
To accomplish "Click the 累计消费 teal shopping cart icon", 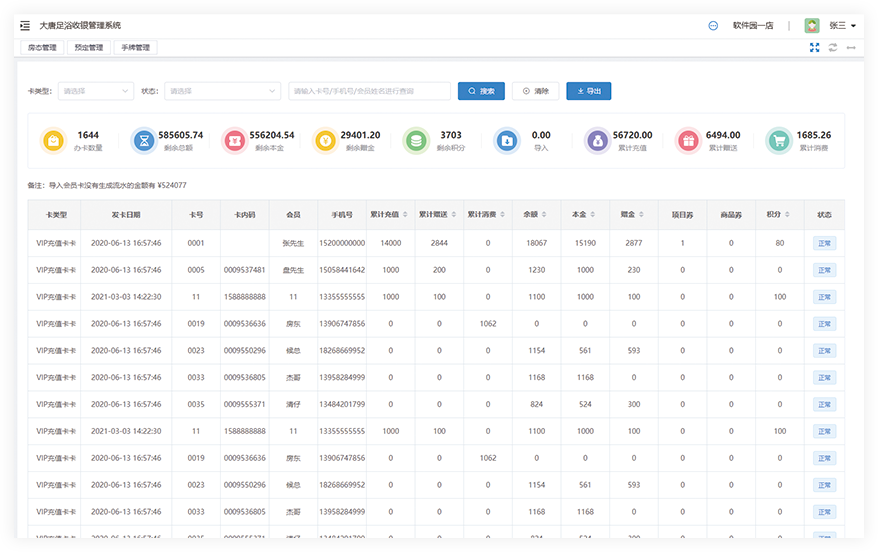I will (x=778, y=141).
